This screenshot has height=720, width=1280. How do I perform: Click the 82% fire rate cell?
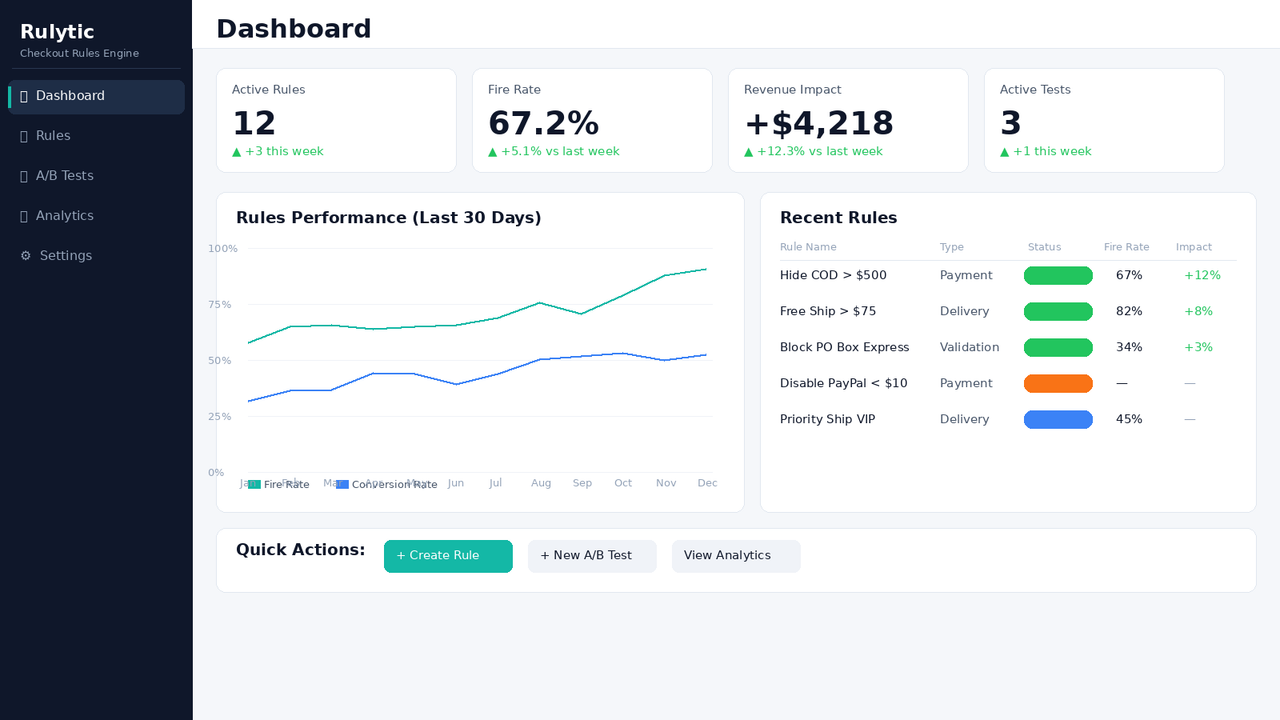(x=1129, y=312)
